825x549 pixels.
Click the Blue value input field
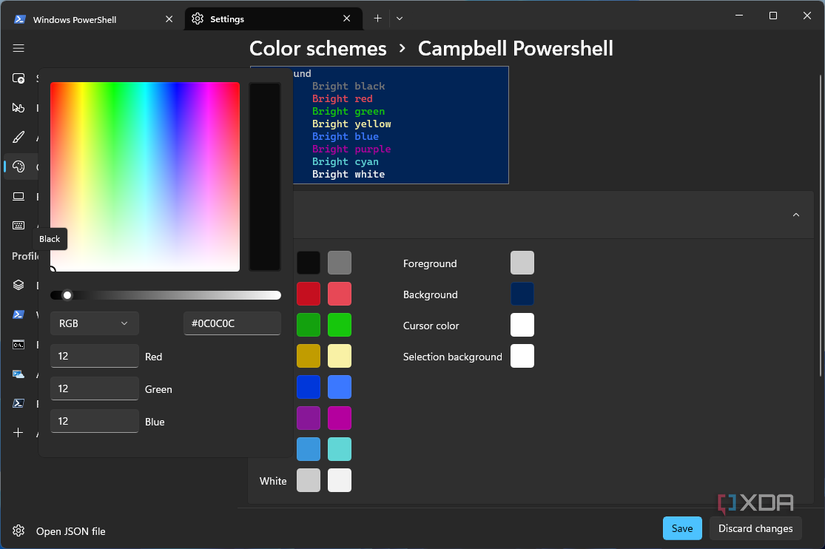point(94,421)
